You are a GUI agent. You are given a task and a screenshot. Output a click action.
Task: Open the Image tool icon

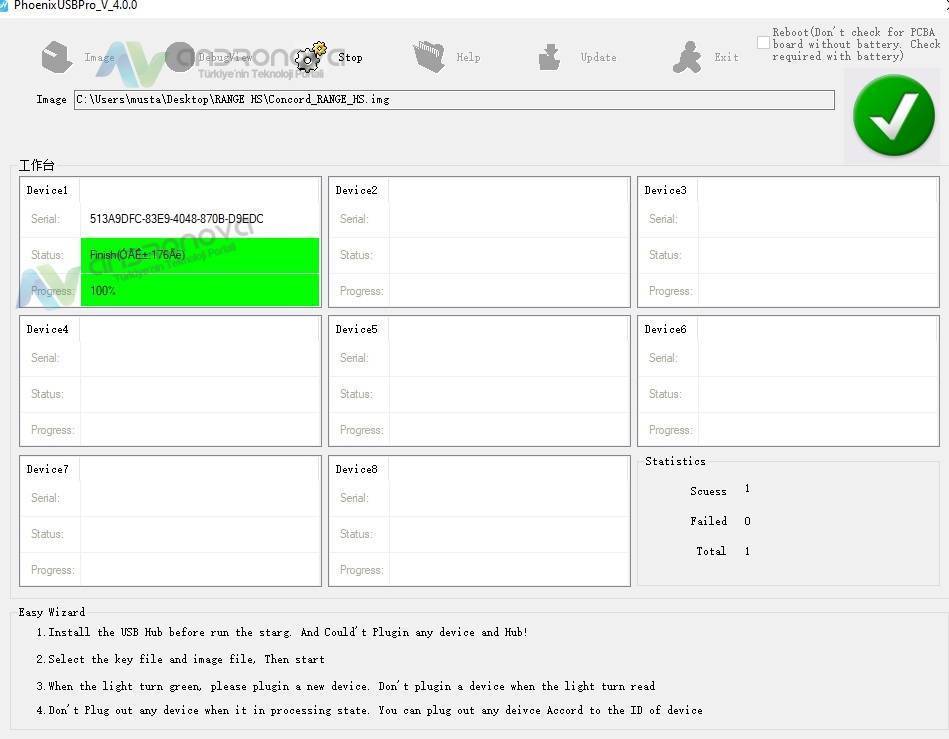click(x=57, y=57)
